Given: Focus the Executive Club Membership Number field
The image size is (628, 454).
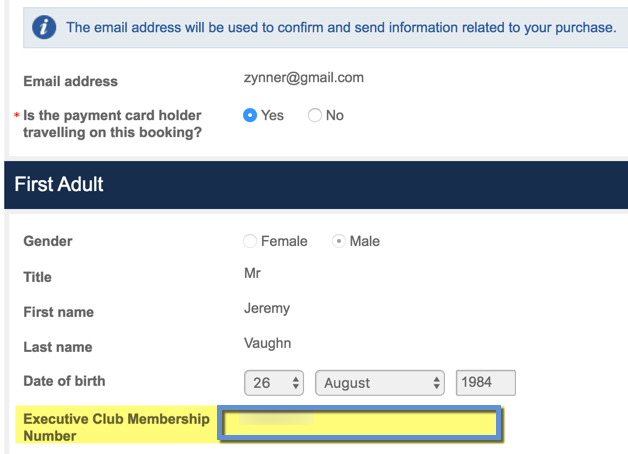Looking at the screenshot, I should [x=360, y=424].
